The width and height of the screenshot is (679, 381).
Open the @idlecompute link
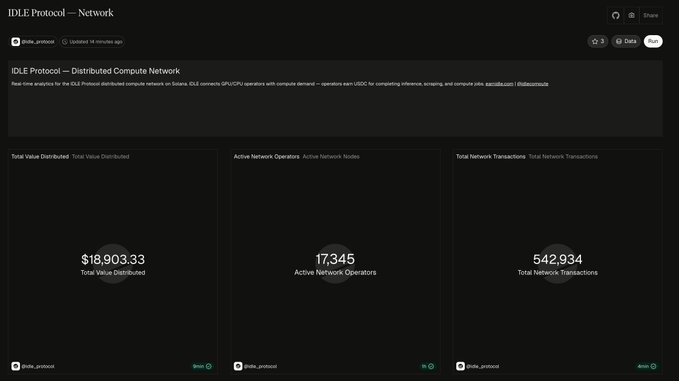click(x=532, y=84)
